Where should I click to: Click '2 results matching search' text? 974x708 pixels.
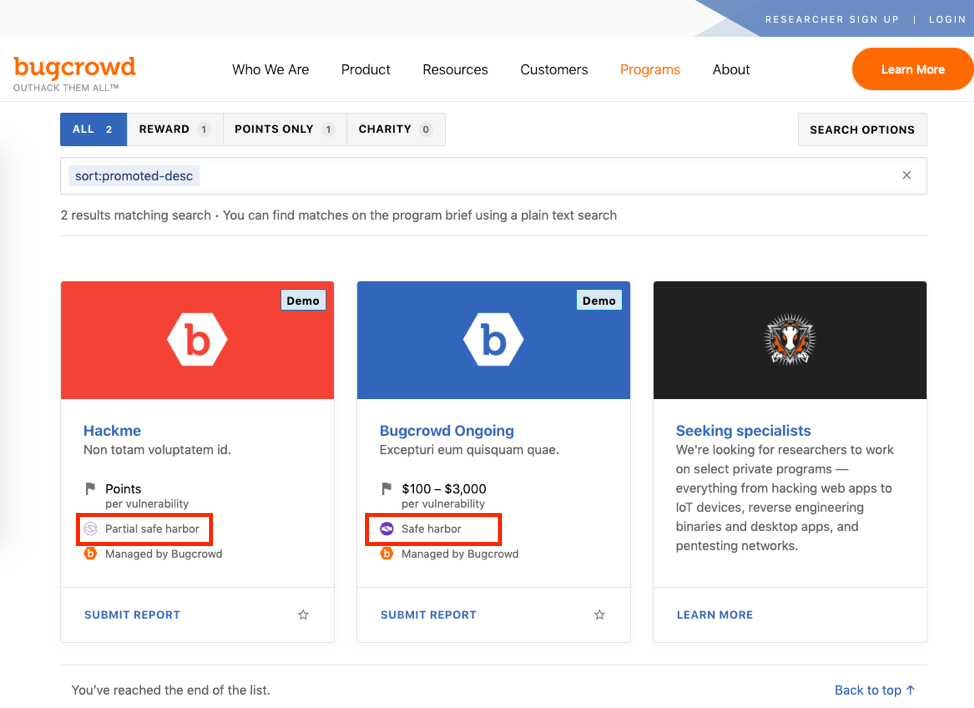(x=135, y=215)
